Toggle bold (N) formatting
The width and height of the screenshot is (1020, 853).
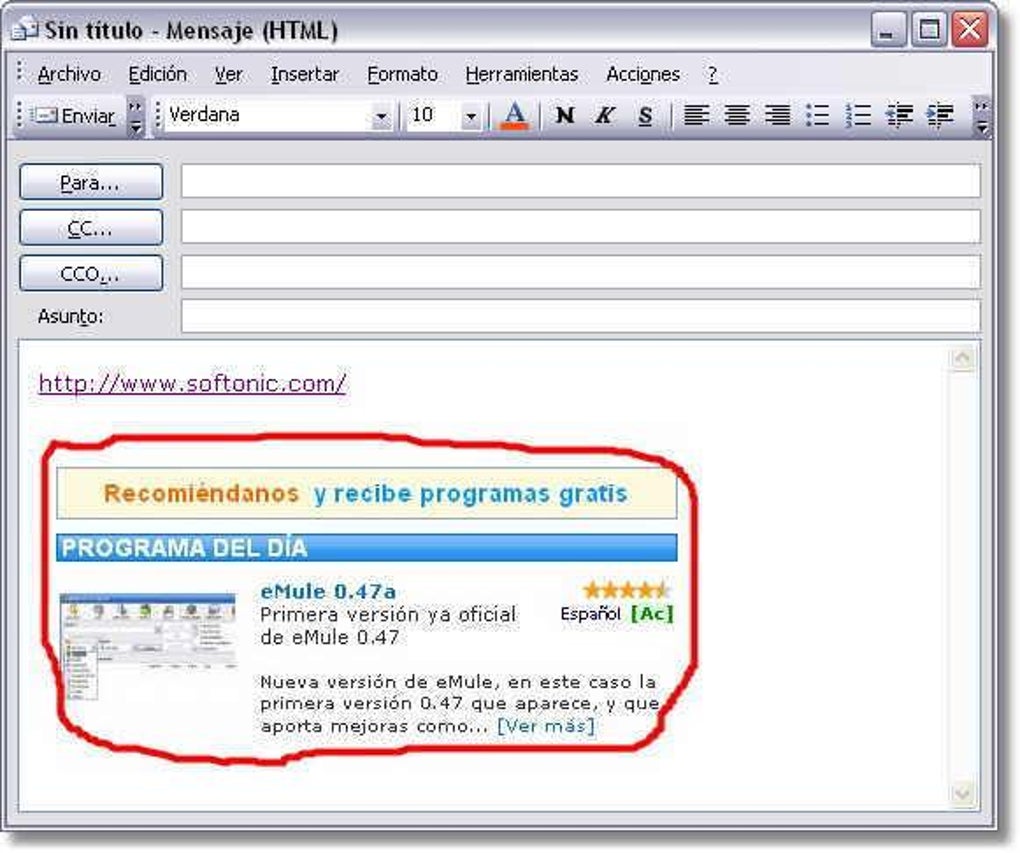point(565,116)
